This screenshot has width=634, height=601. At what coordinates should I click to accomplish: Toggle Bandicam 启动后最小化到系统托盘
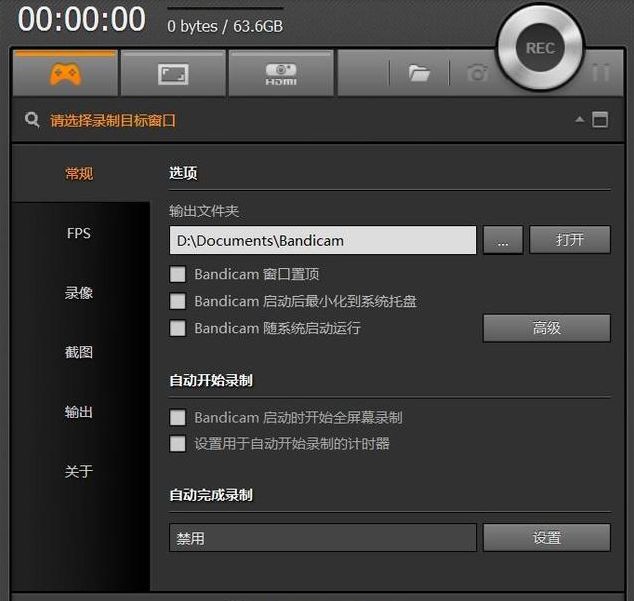pyautogui.click(x=178, y=301)
